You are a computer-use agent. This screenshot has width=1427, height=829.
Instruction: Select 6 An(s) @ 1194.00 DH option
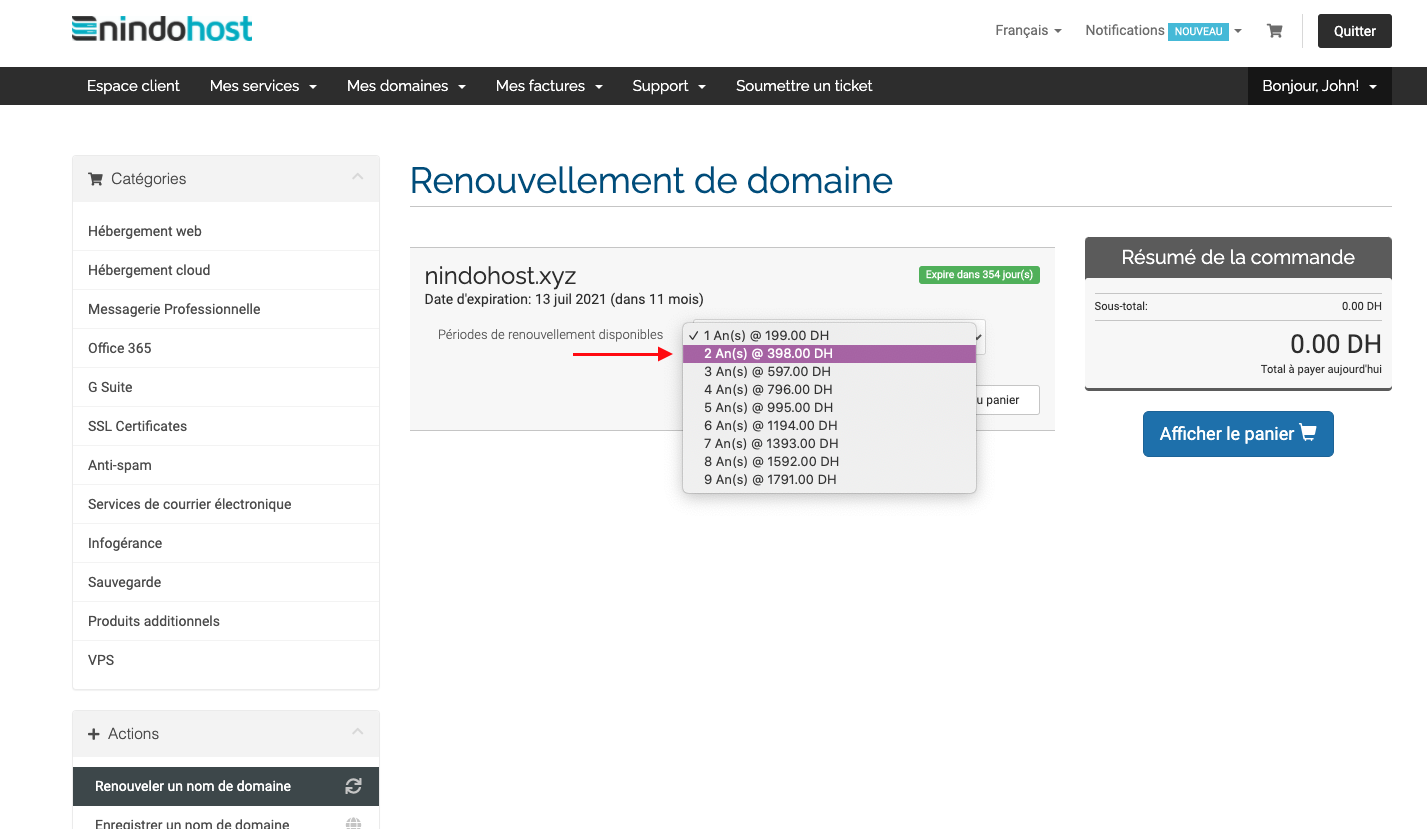click(x=829, y=426)
